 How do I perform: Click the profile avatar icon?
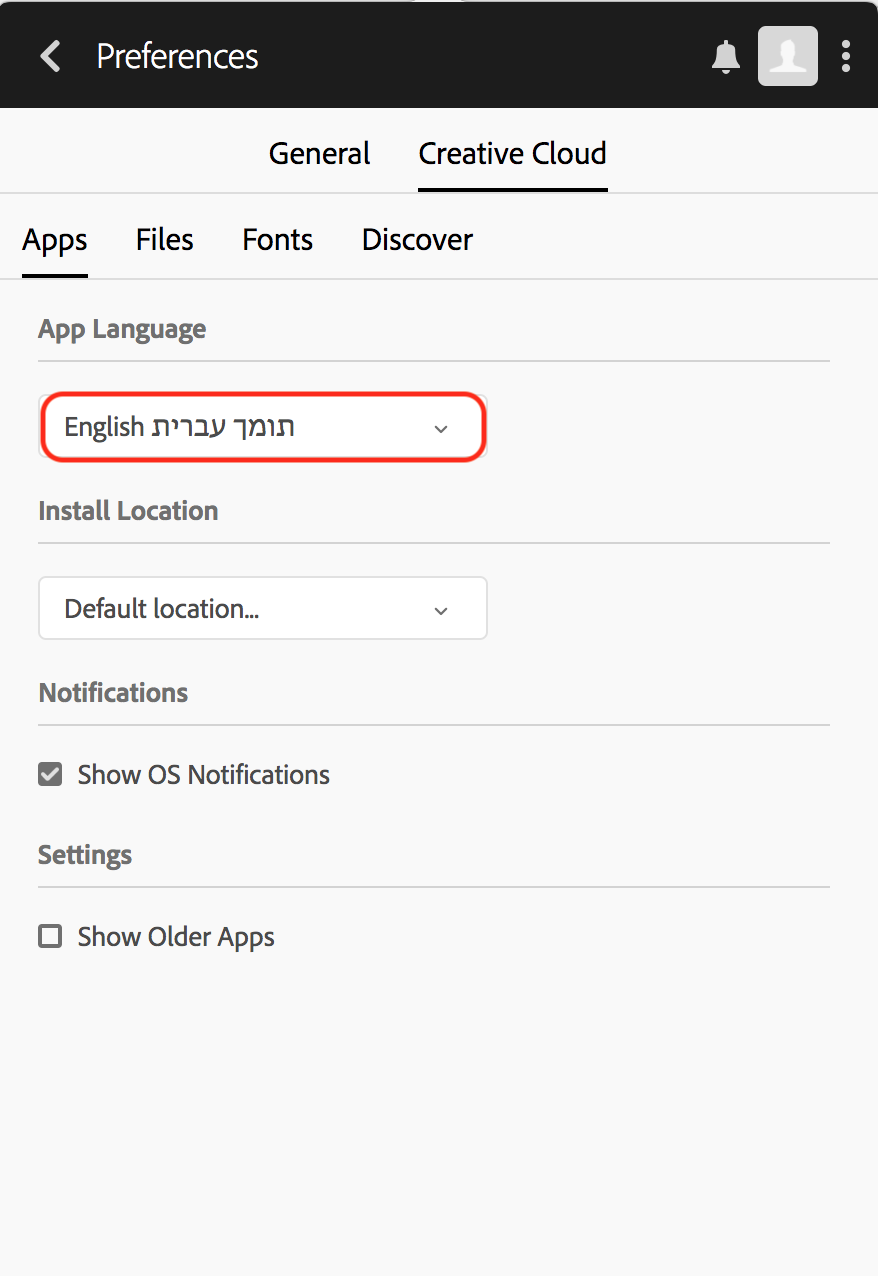pos(787,56)
